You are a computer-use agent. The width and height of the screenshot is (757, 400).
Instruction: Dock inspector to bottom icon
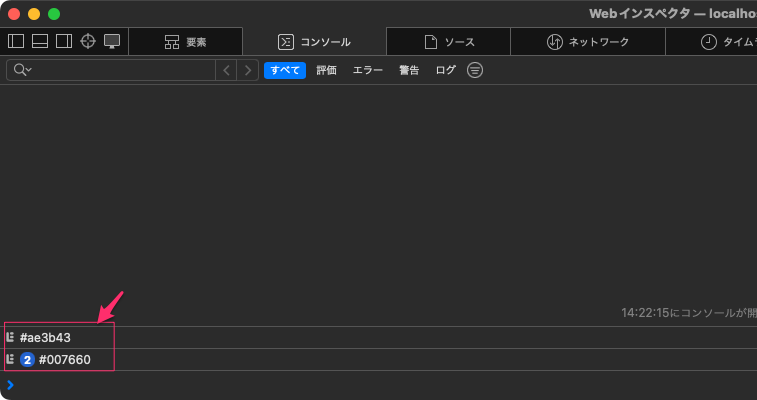(x=40, y=42)
